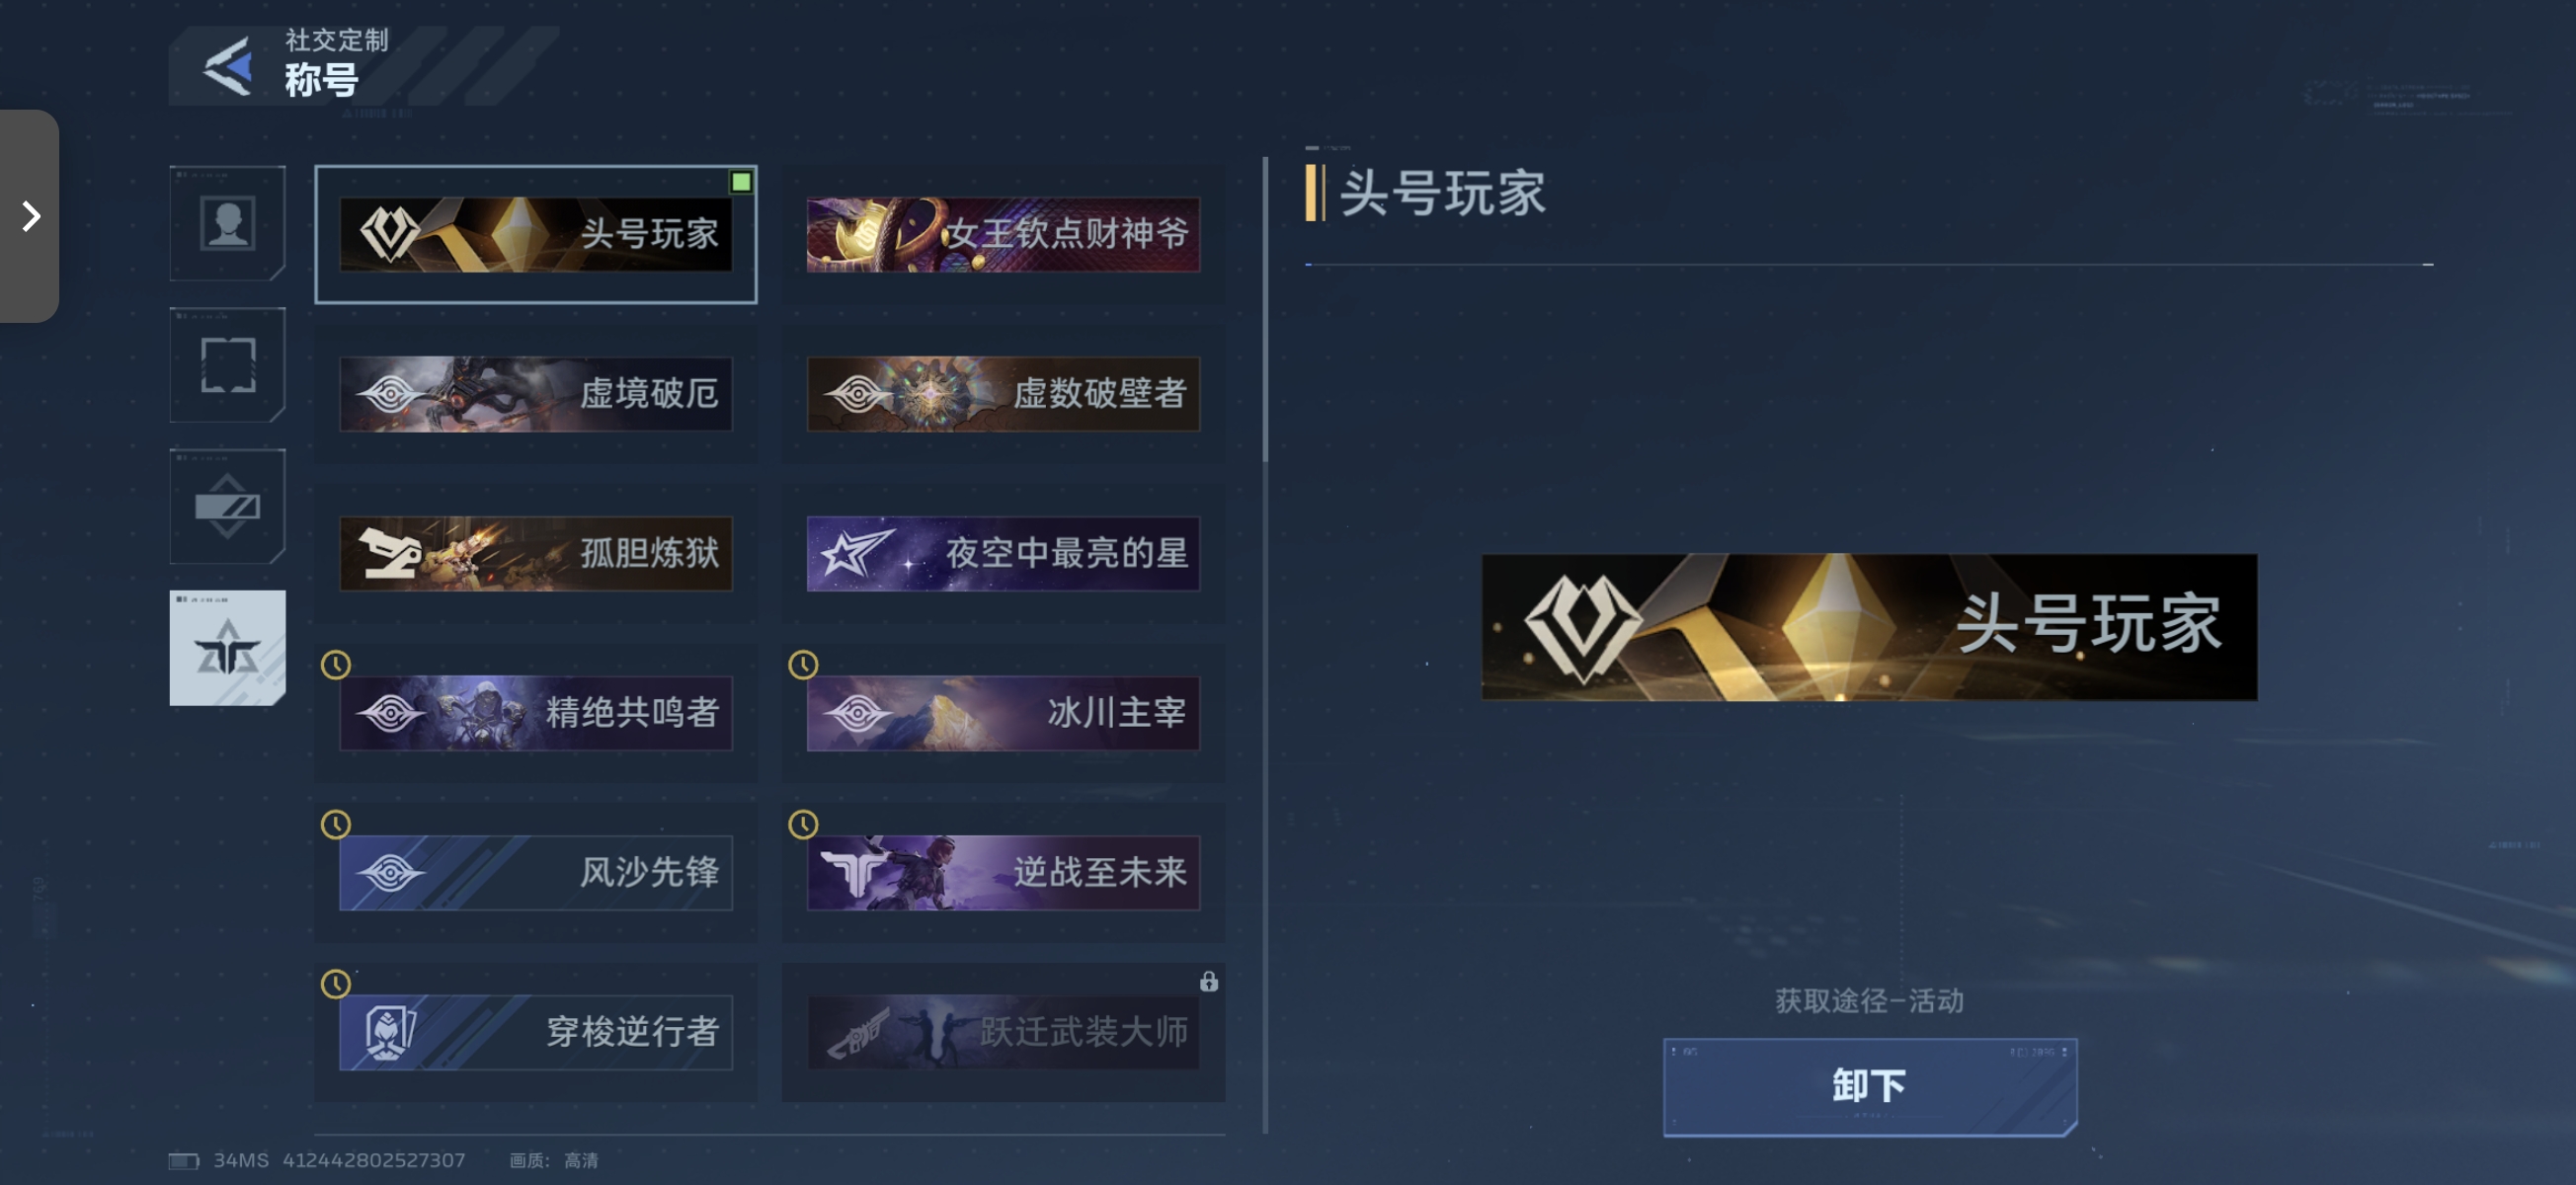Select the 逆战至未来 title
The image size is (2576, 1185).
pos(1003,873)
